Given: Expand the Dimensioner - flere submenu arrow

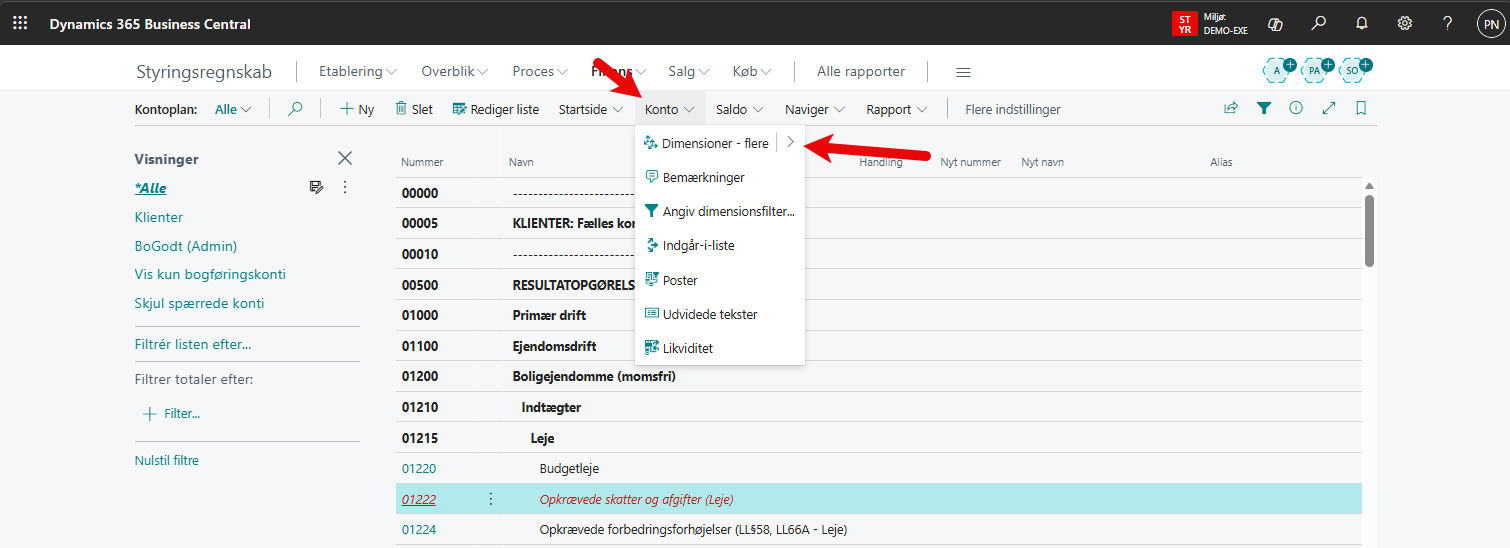Looking at the screenshot, I should coord(790,143).
